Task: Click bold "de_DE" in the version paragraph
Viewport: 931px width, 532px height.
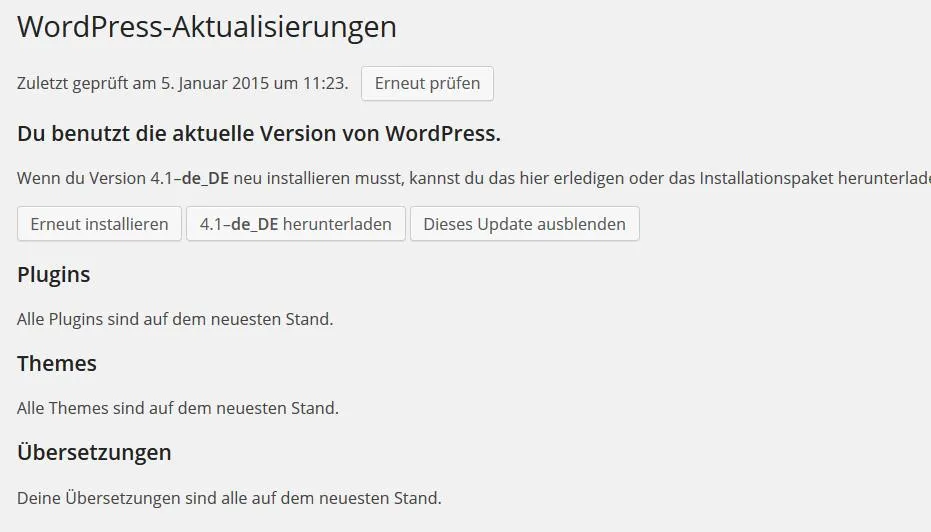Action: pyautogui.click(x=205, y=179)
